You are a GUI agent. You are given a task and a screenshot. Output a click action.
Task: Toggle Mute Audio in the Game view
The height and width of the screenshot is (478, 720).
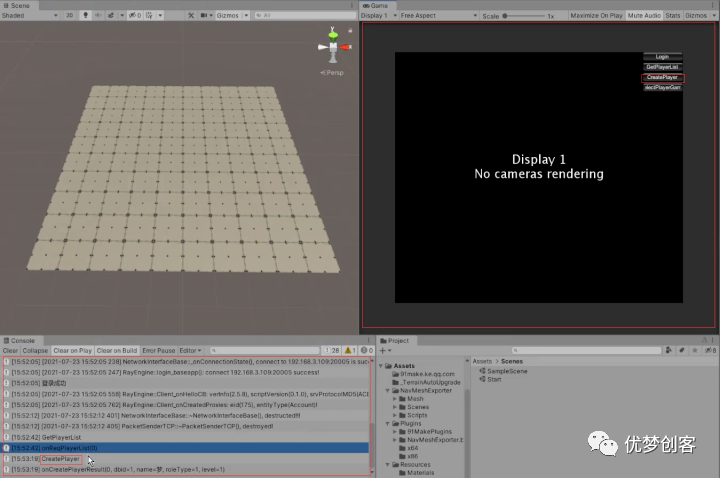644,15
